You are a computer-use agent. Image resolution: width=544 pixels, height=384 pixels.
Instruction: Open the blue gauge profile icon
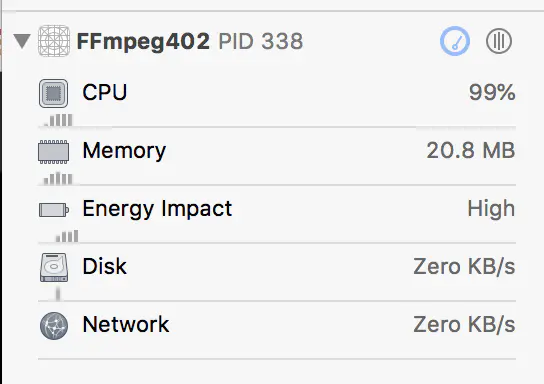[x=455, y=41]
